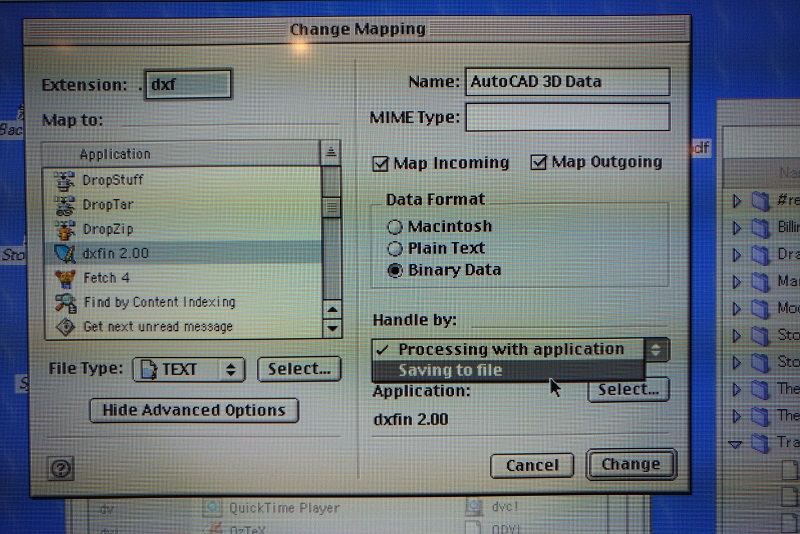Toggle the Map Incoming checkbox

click(x=380, y=164)
